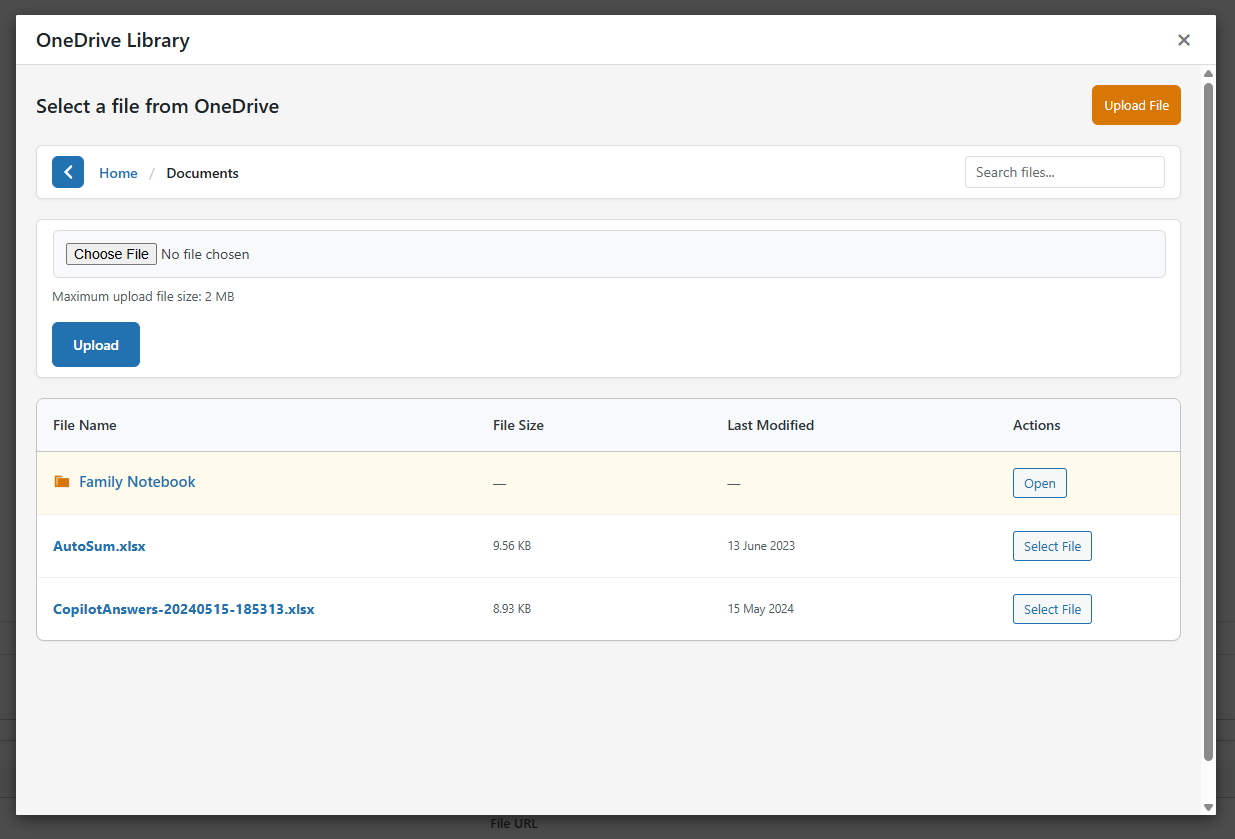Click the File Size column header
Screen dimensions: 1235x839
point(518,425)
